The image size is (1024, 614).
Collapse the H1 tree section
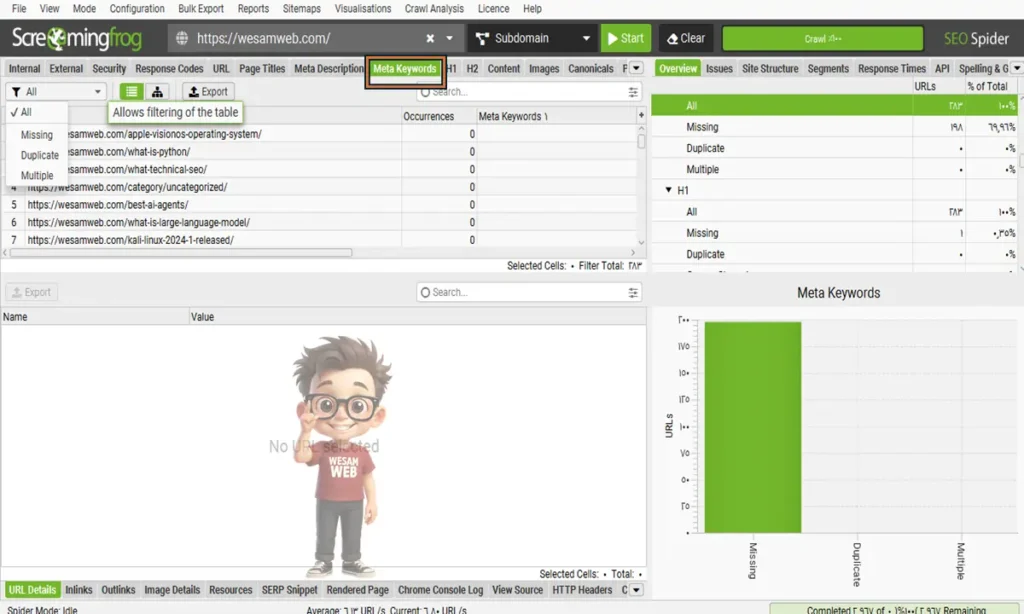(668, 190)
